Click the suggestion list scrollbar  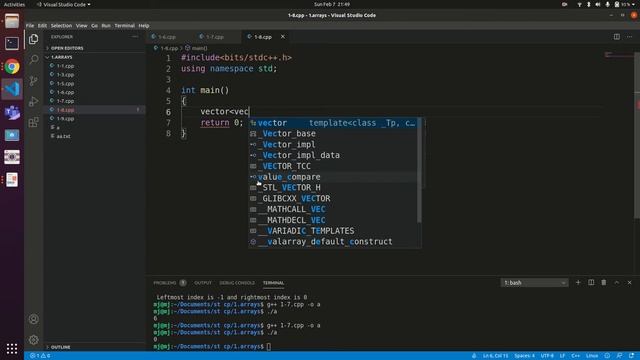419,171
